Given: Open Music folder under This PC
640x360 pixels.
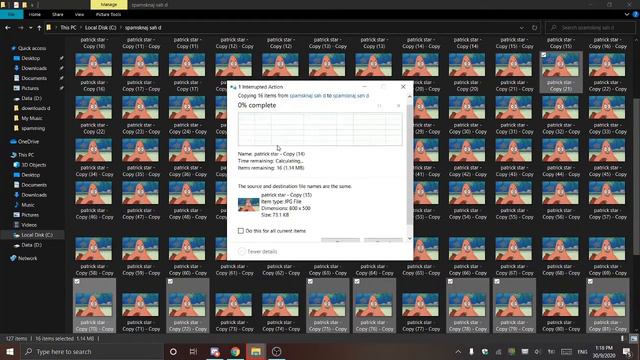Looking at the screenshot, I should click(x=28, y=205).
